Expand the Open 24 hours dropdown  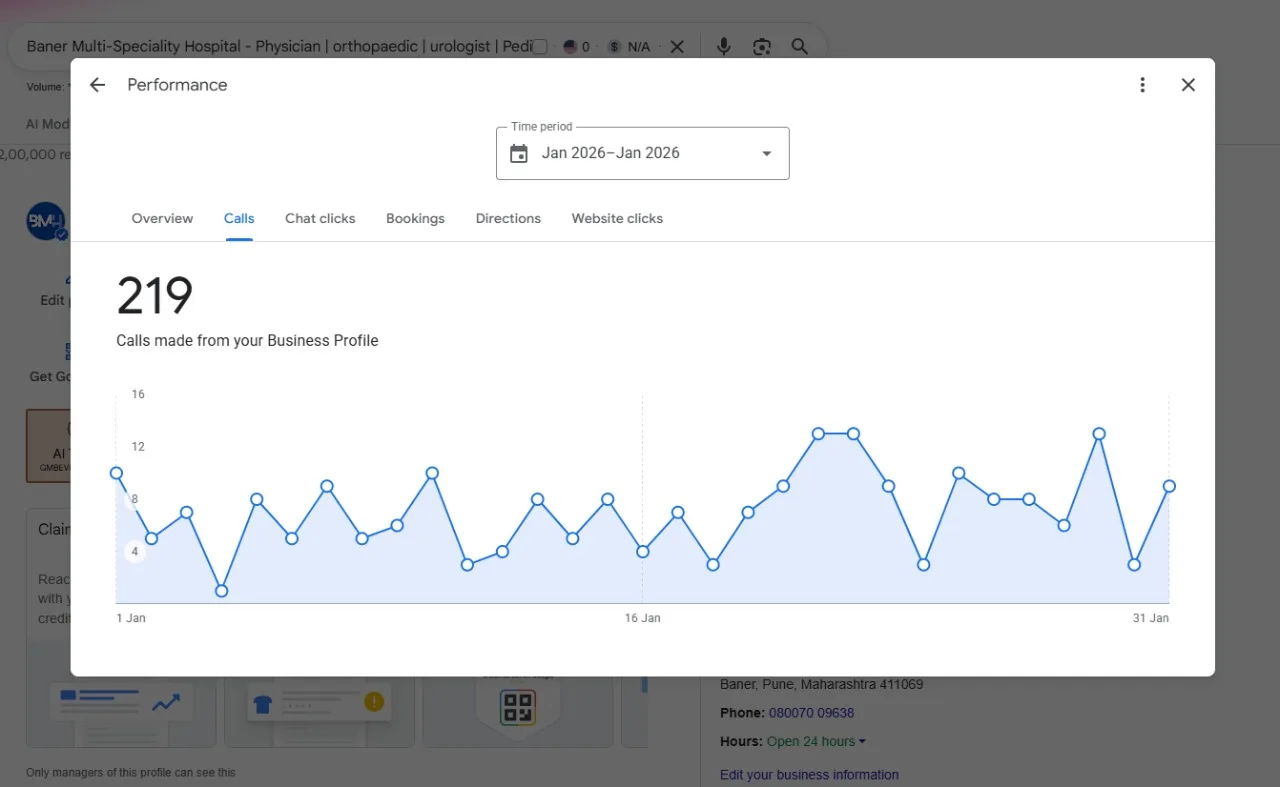tap(816, 741)
